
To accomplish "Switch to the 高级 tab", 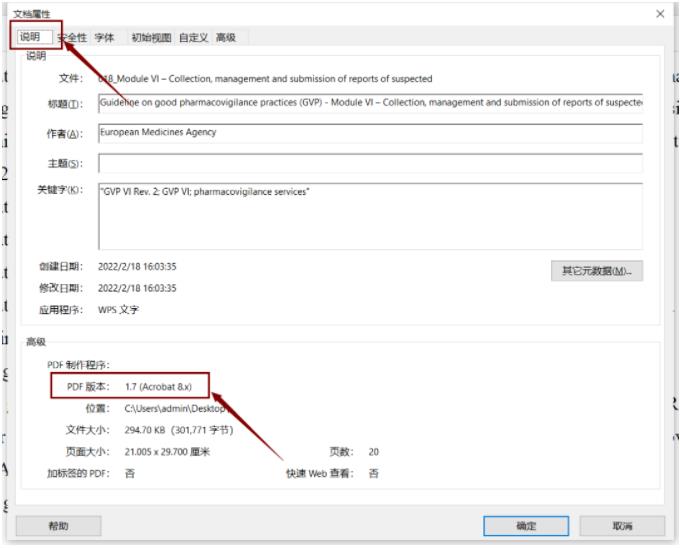I will pos(226,38).
